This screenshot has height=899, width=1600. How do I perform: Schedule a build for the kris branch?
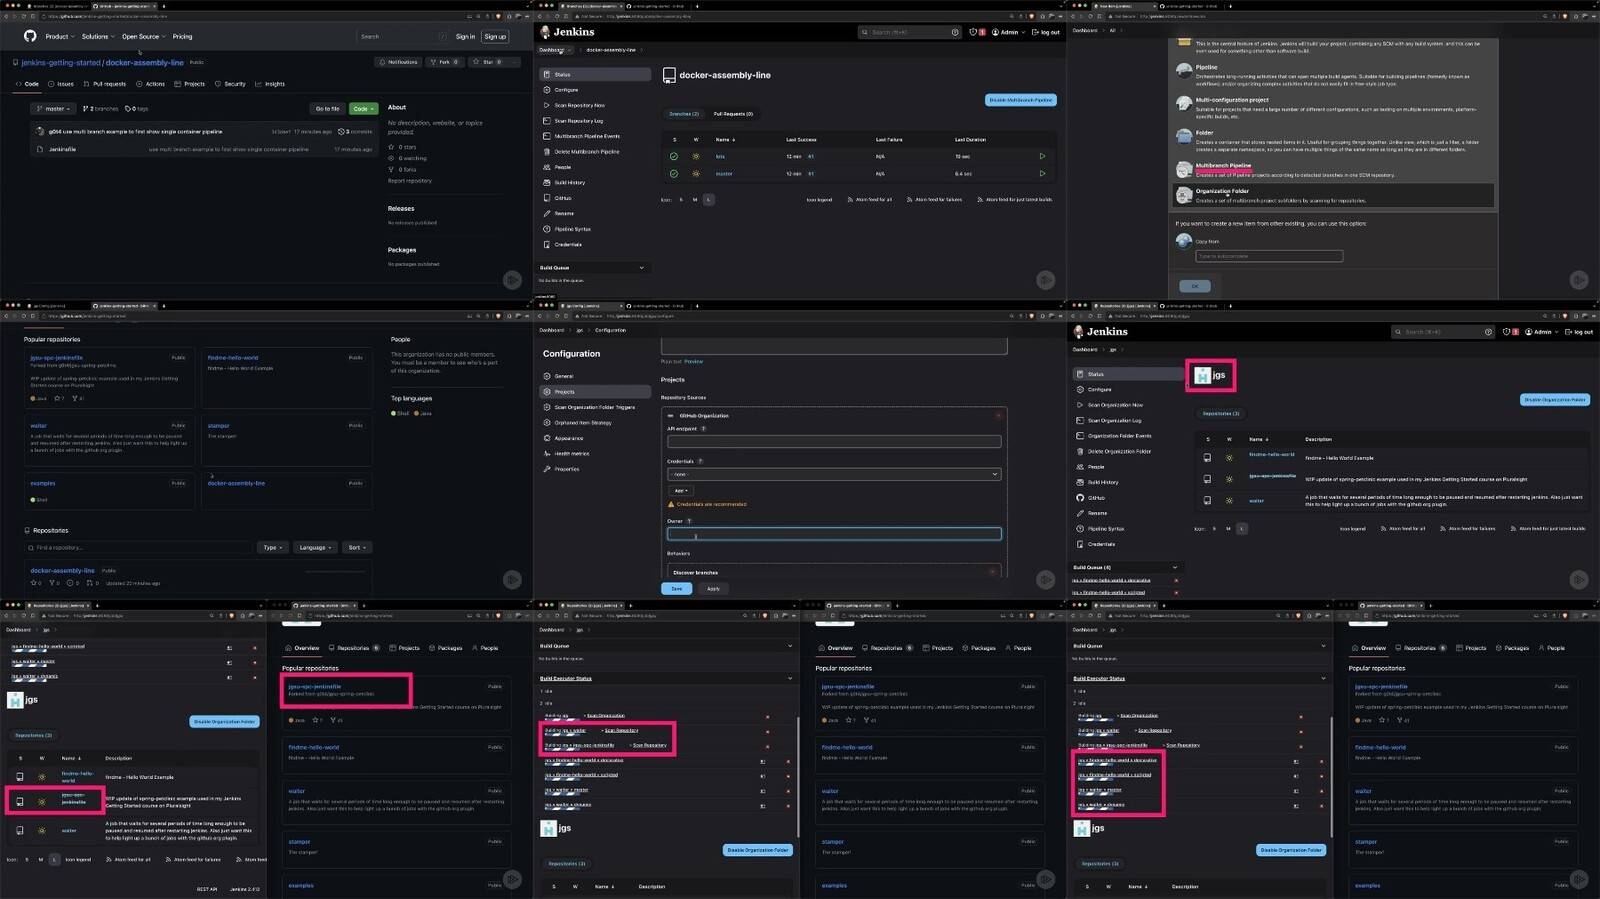[x=1042, y=156]
